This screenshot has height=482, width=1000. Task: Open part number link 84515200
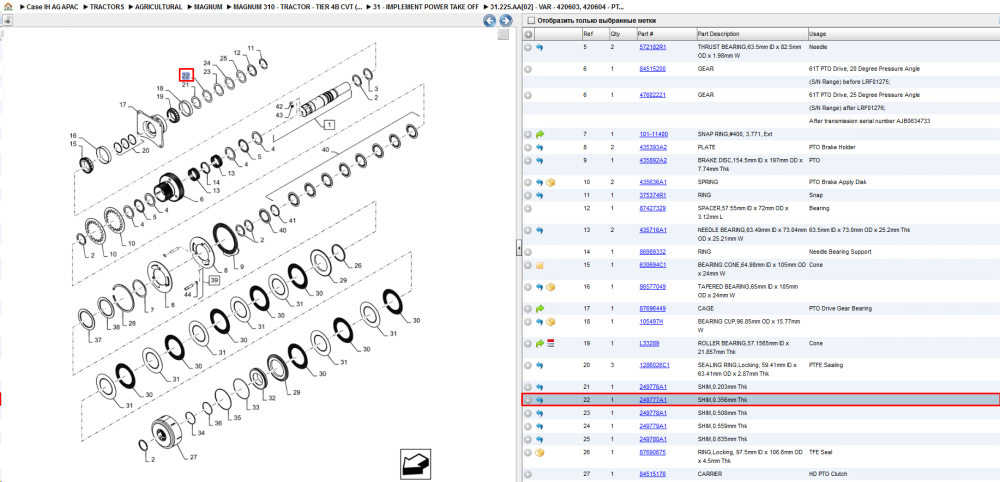point(652,69)
